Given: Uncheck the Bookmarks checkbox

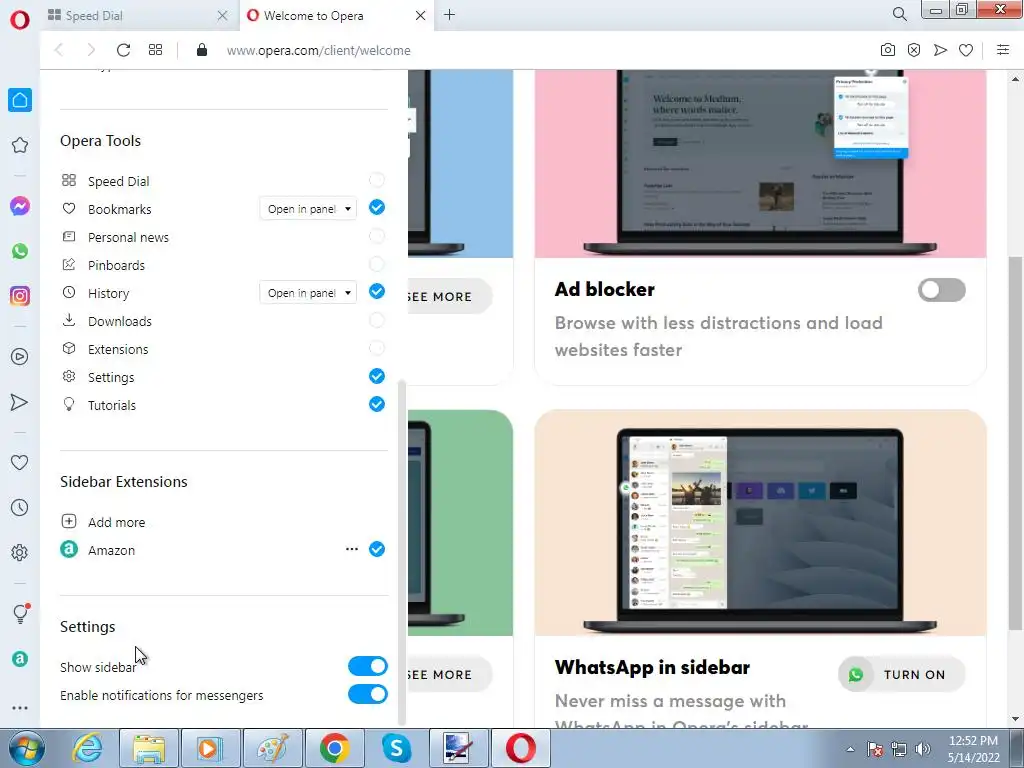Looking at the screenshot, I should click(377, 208).
